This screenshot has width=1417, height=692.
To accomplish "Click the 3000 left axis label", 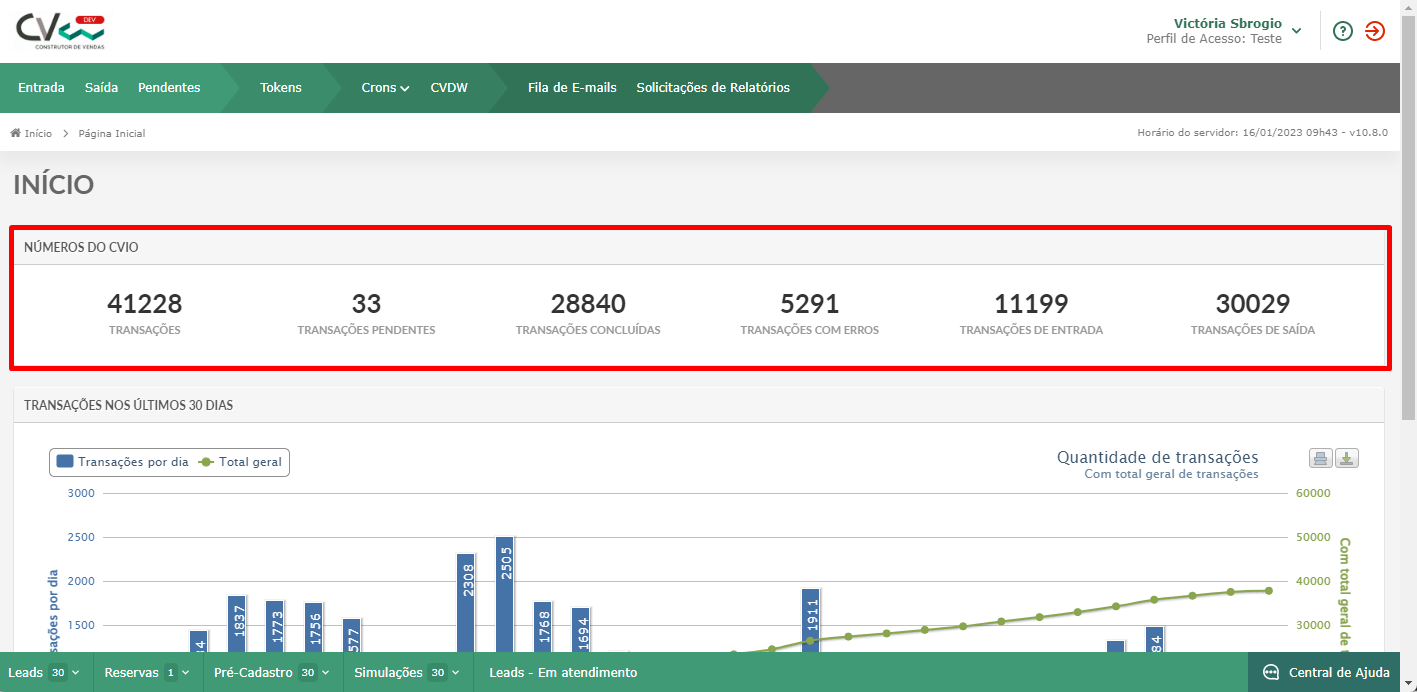I will (x=81, y=493).
